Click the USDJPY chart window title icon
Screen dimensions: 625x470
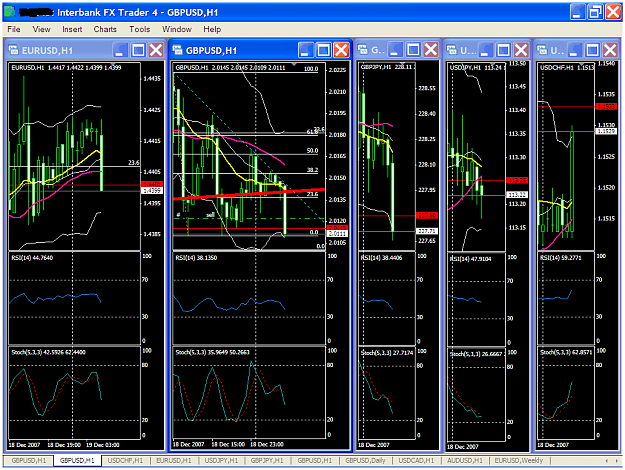pos(452,50)
